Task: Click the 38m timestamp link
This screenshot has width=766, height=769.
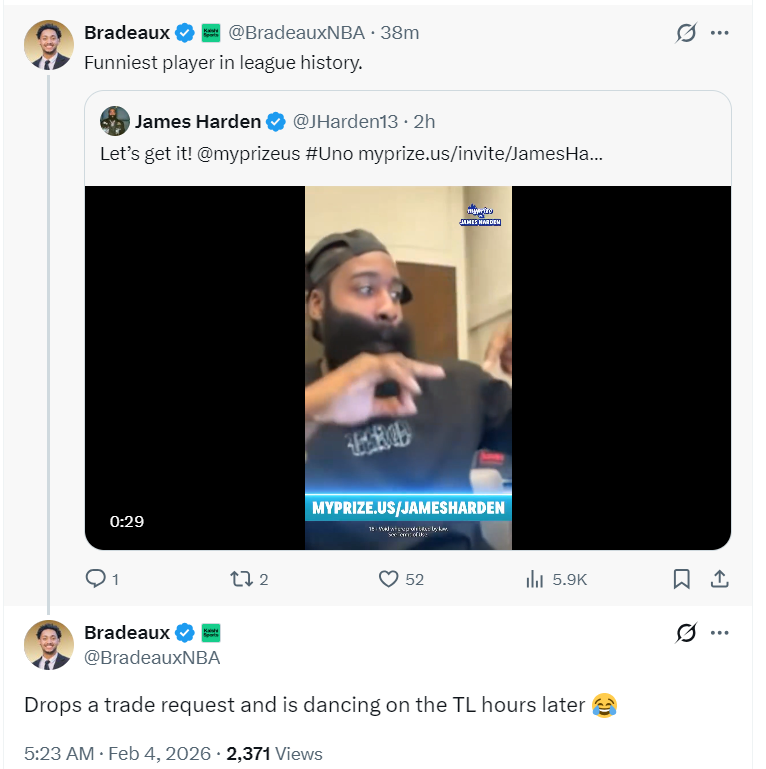Action: pyautogui.click(x=400, y=33)
